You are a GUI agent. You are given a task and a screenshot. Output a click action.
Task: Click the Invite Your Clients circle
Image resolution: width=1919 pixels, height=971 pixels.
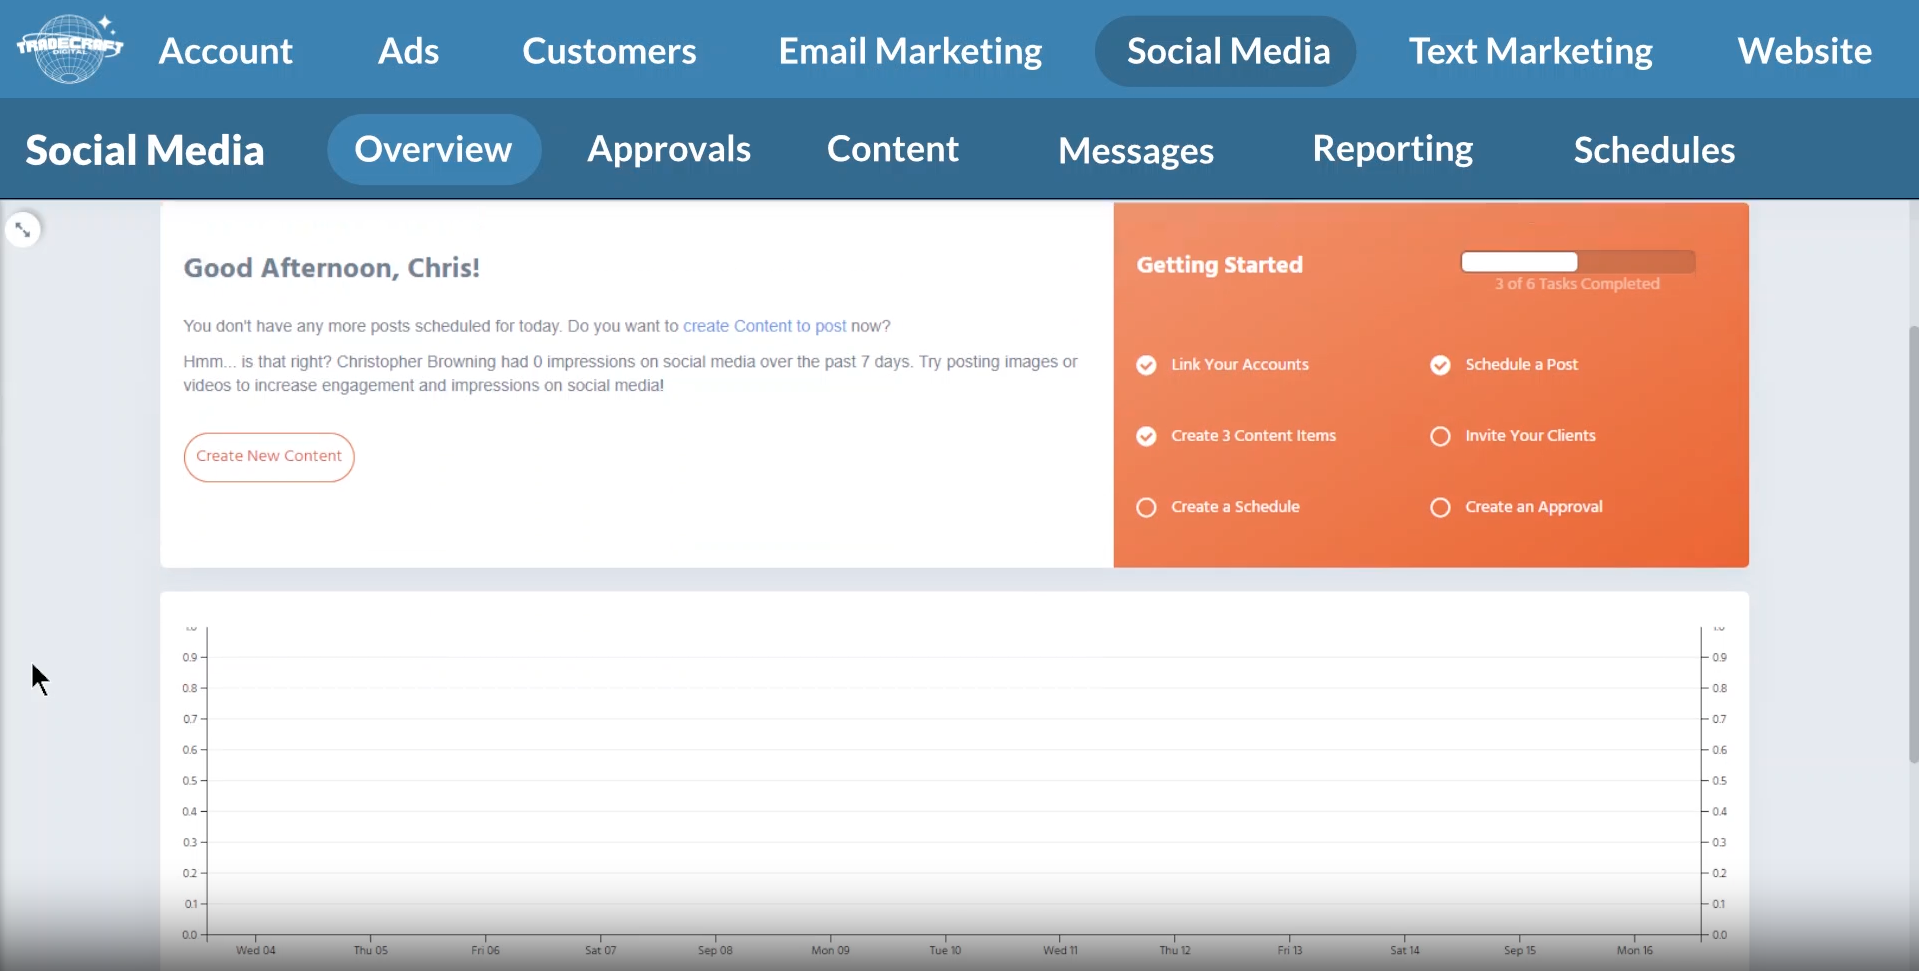coord(1440,436)
